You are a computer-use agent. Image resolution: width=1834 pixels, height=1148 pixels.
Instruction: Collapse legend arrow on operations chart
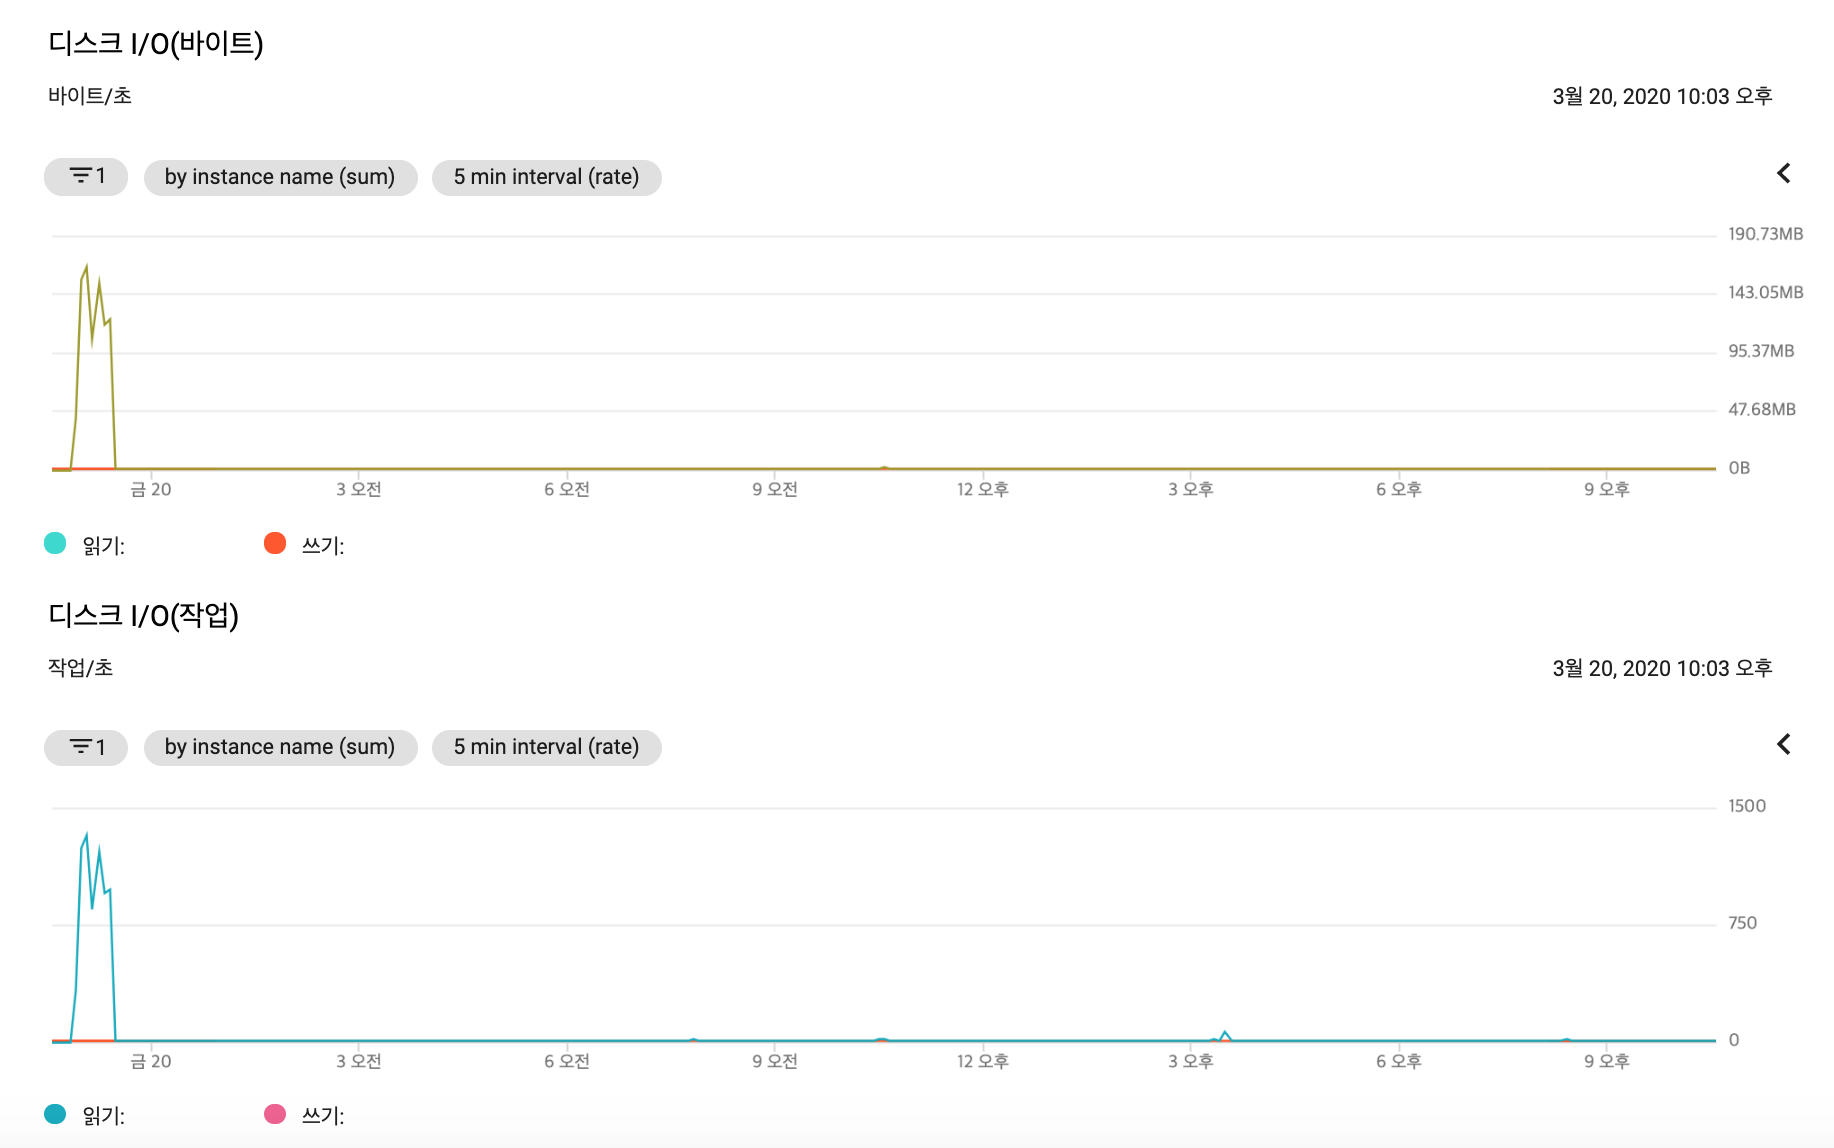[1783, 744]
